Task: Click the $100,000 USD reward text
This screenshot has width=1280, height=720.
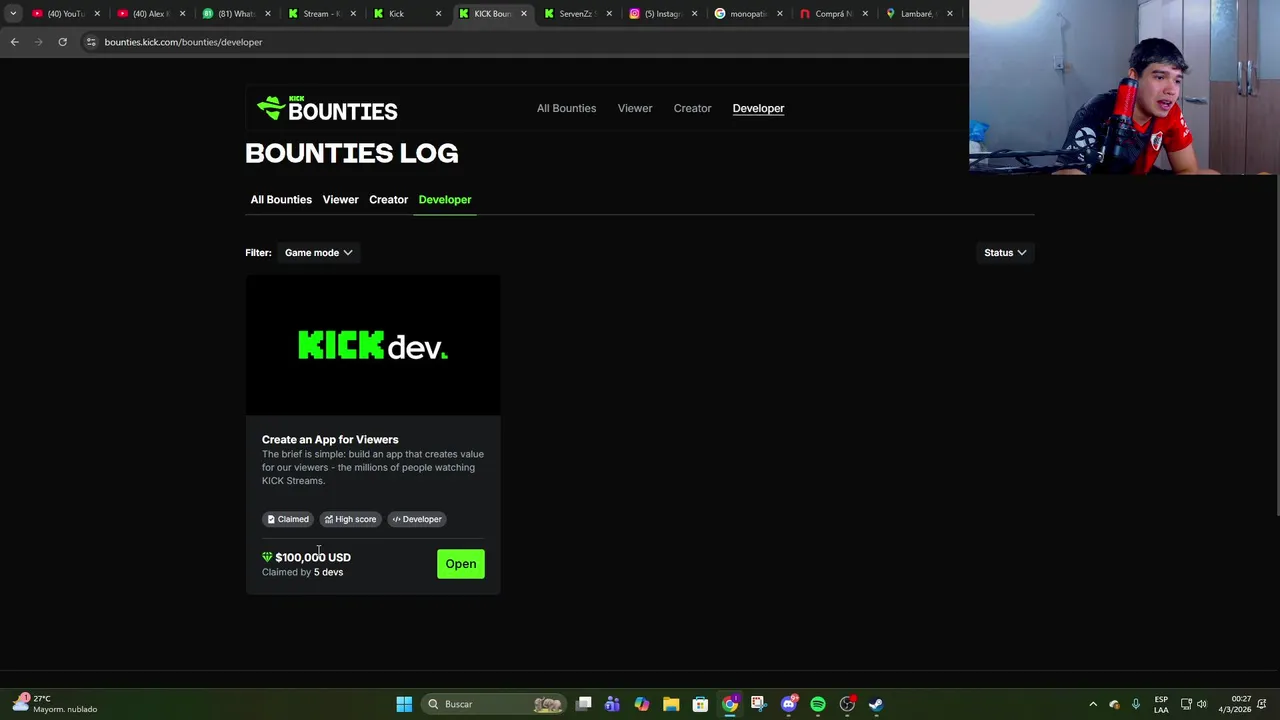Action: coord(313,557)
